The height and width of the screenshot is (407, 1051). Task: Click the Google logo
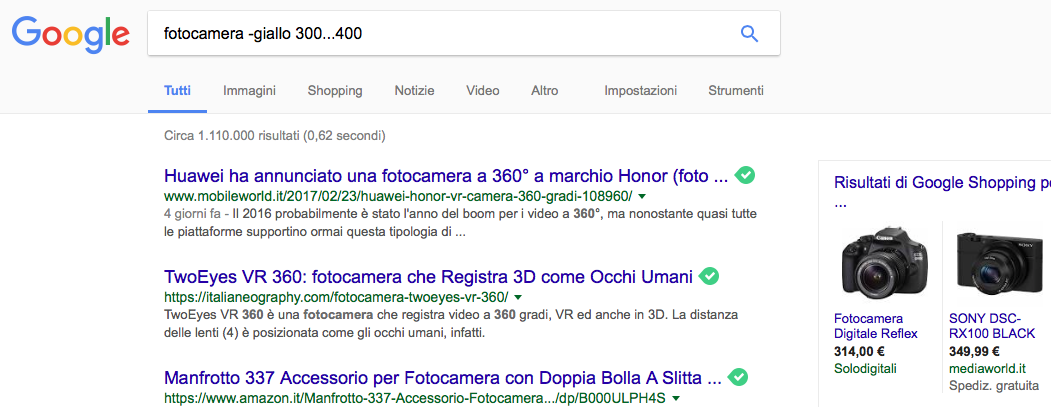(70, 34)
